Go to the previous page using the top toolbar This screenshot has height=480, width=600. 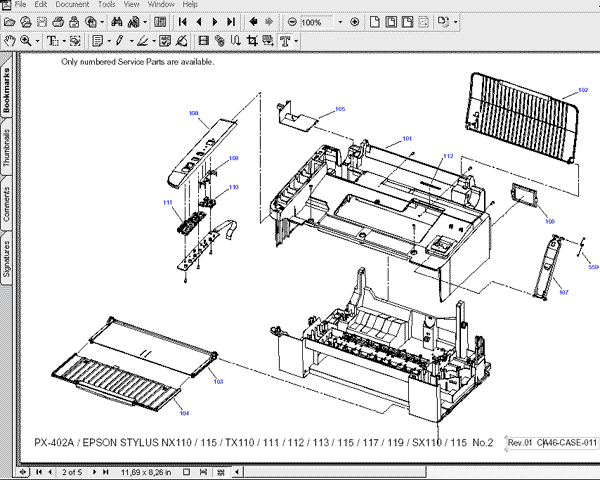(x=199, y=22)
